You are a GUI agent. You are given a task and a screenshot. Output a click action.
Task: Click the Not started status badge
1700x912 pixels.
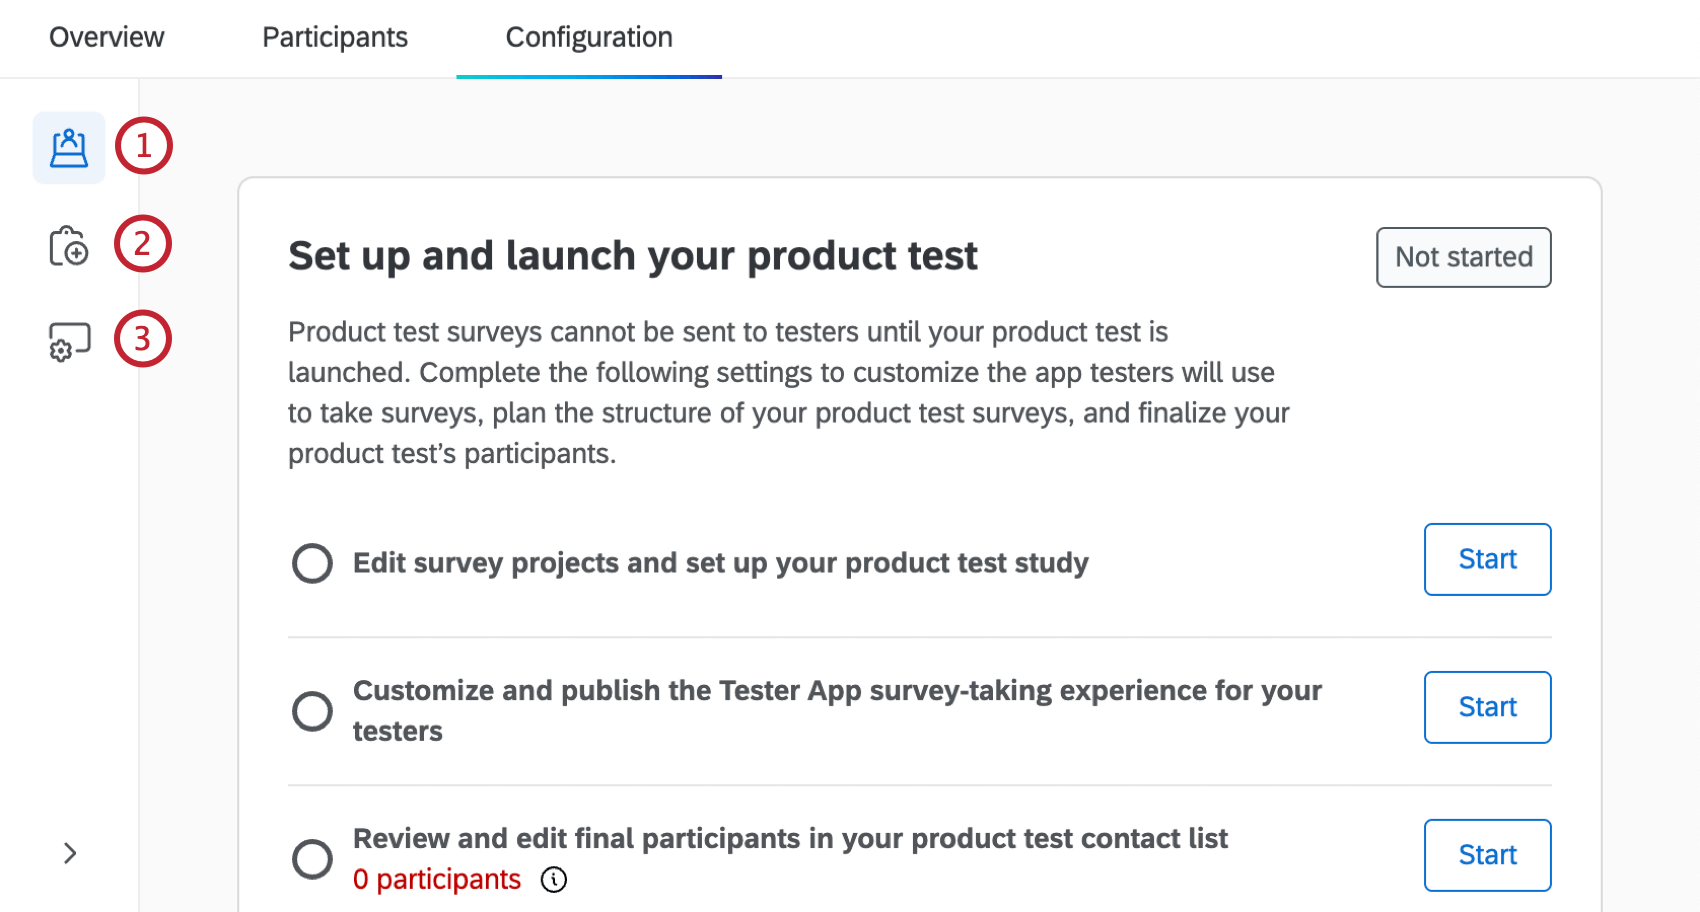1463,257
